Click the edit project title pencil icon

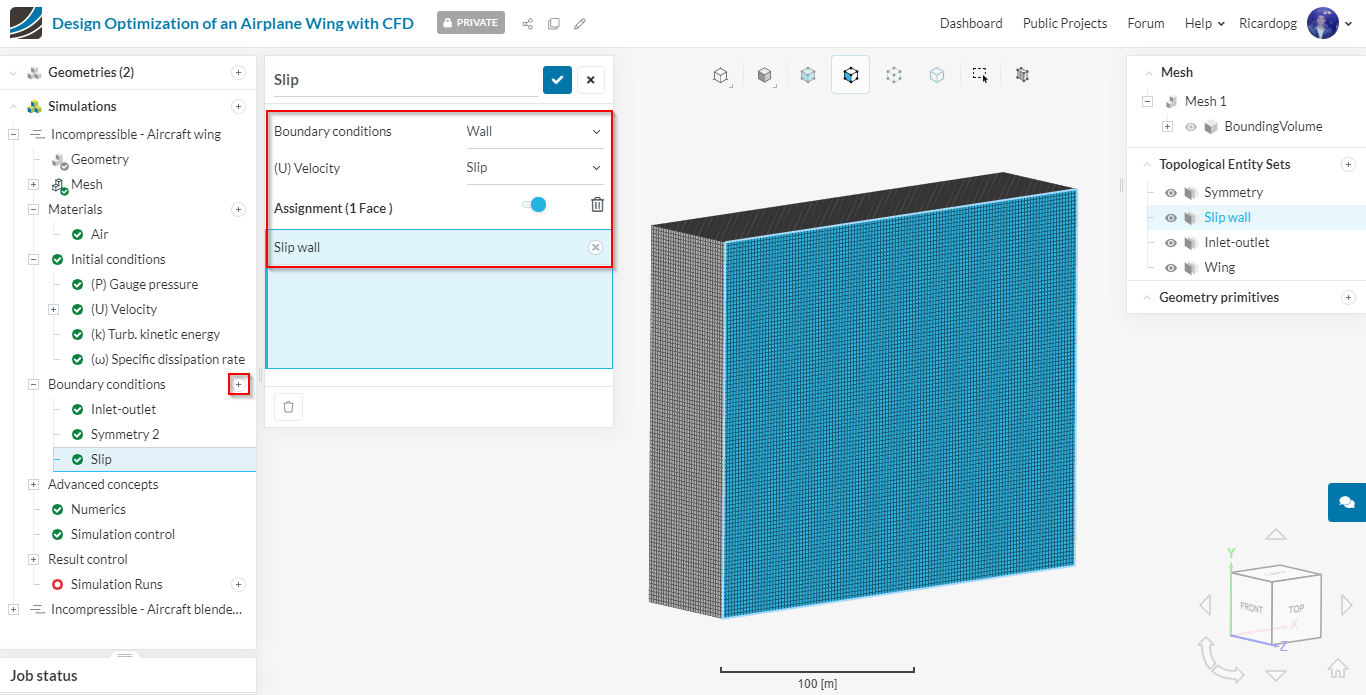point(580,23)
